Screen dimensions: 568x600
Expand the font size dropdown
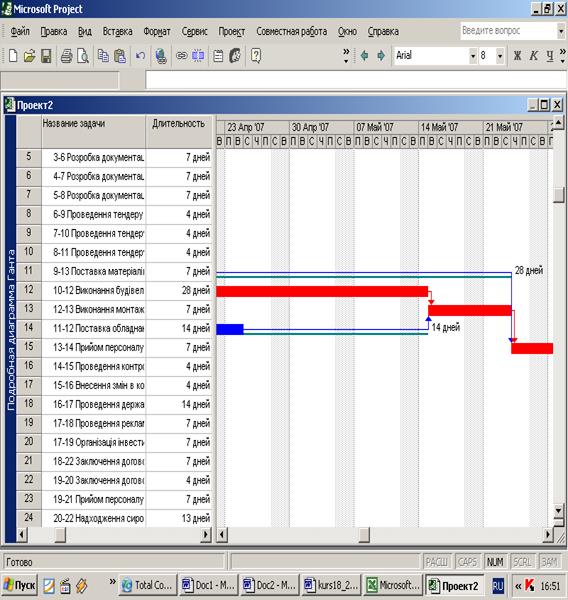coord(499,56)
